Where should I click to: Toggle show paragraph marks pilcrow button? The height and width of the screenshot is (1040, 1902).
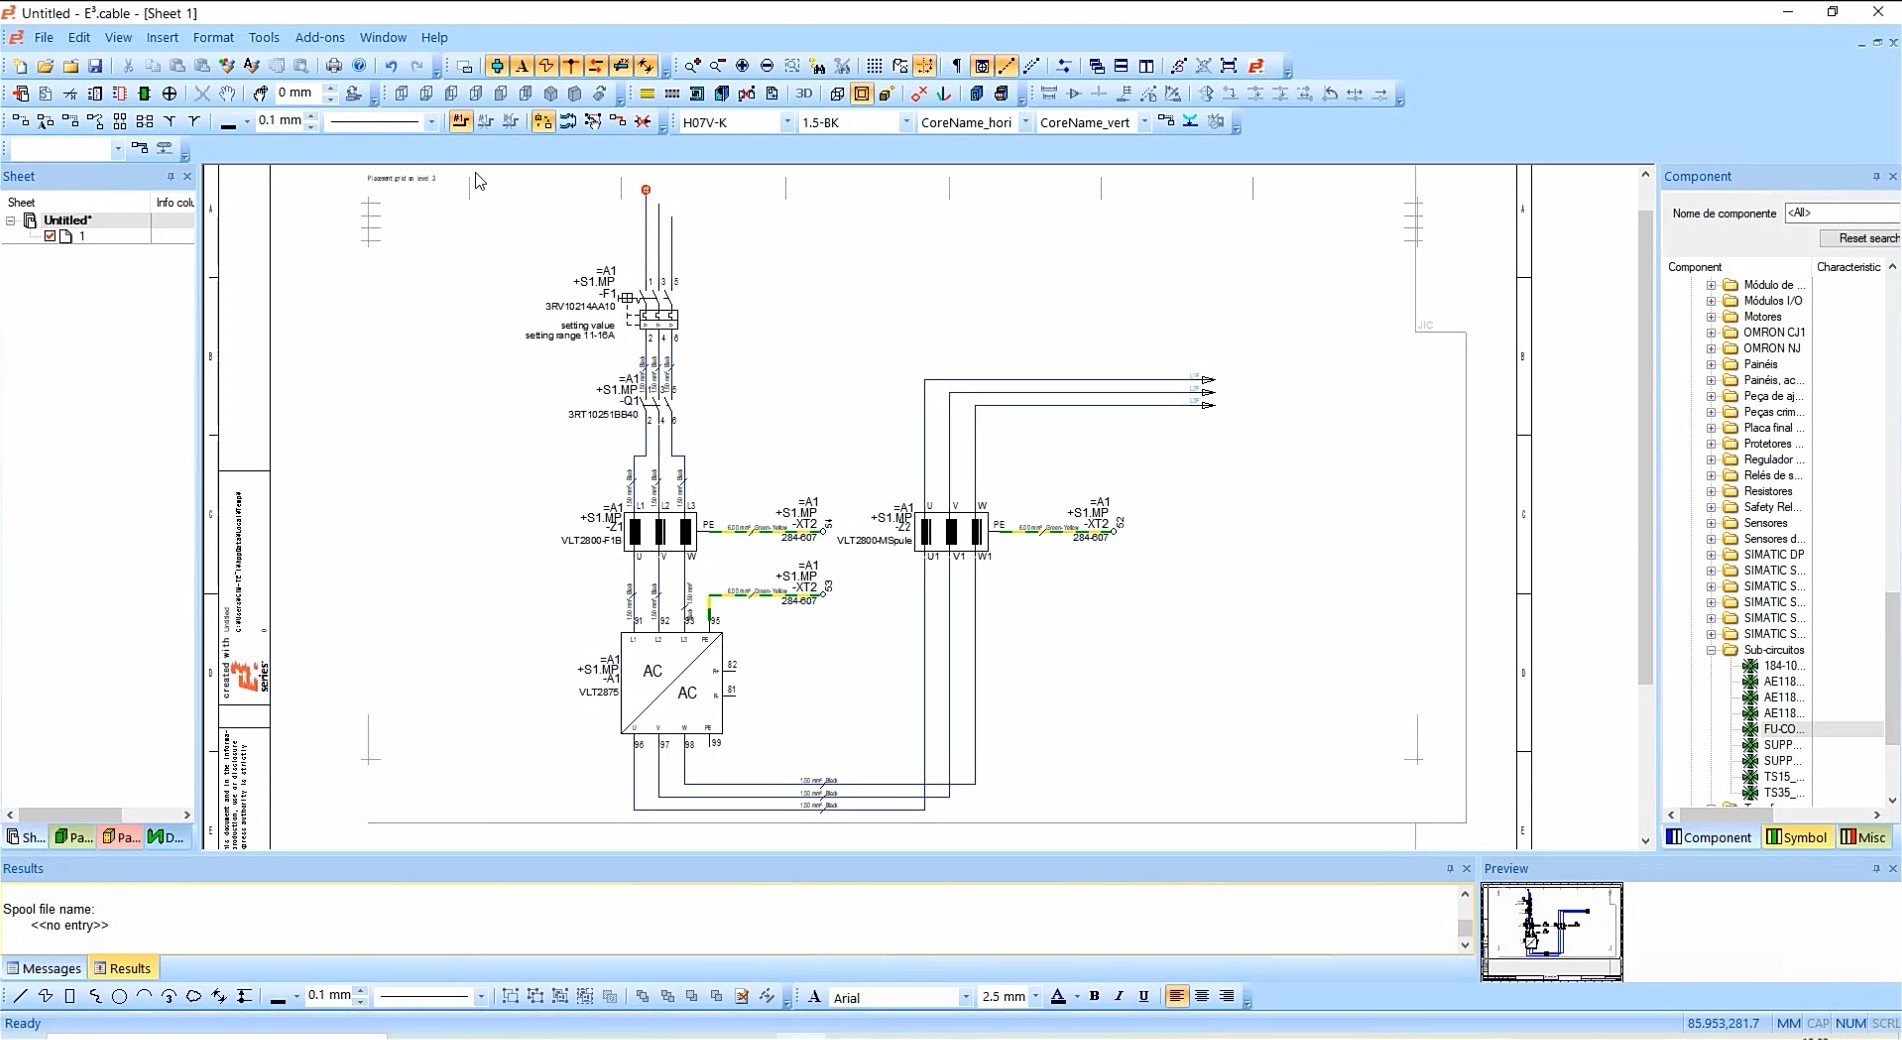point(957,66)
